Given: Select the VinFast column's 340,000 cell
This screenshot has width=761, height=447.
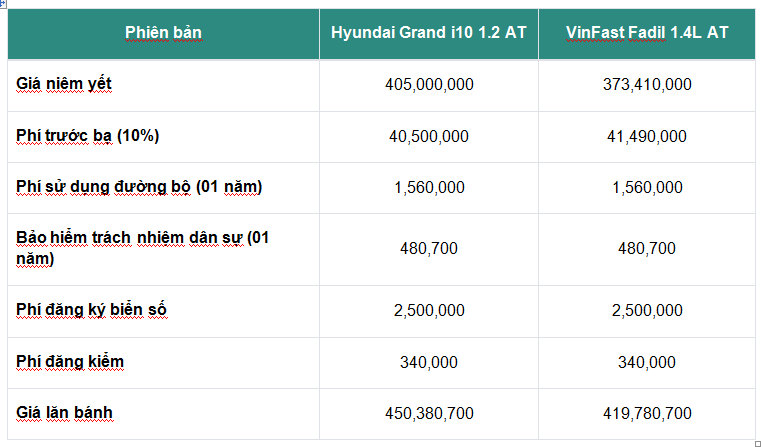Looking at the screenshot, I should [x=647, y=361].
